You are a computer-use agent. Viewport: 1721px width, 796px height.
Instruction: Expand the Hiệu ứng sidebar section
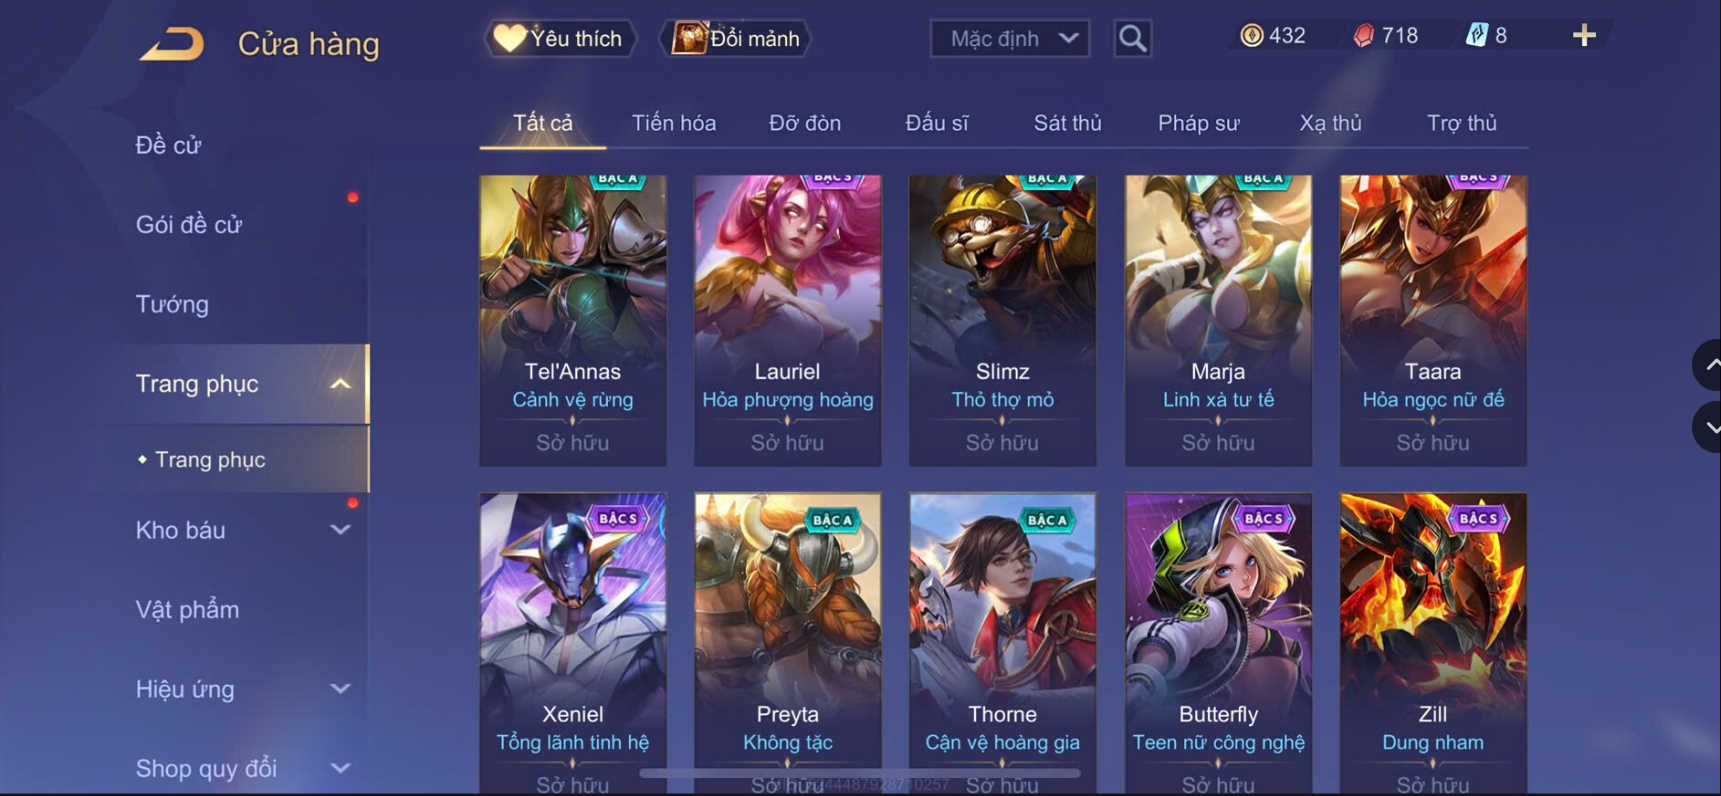[x=340, y=689]
